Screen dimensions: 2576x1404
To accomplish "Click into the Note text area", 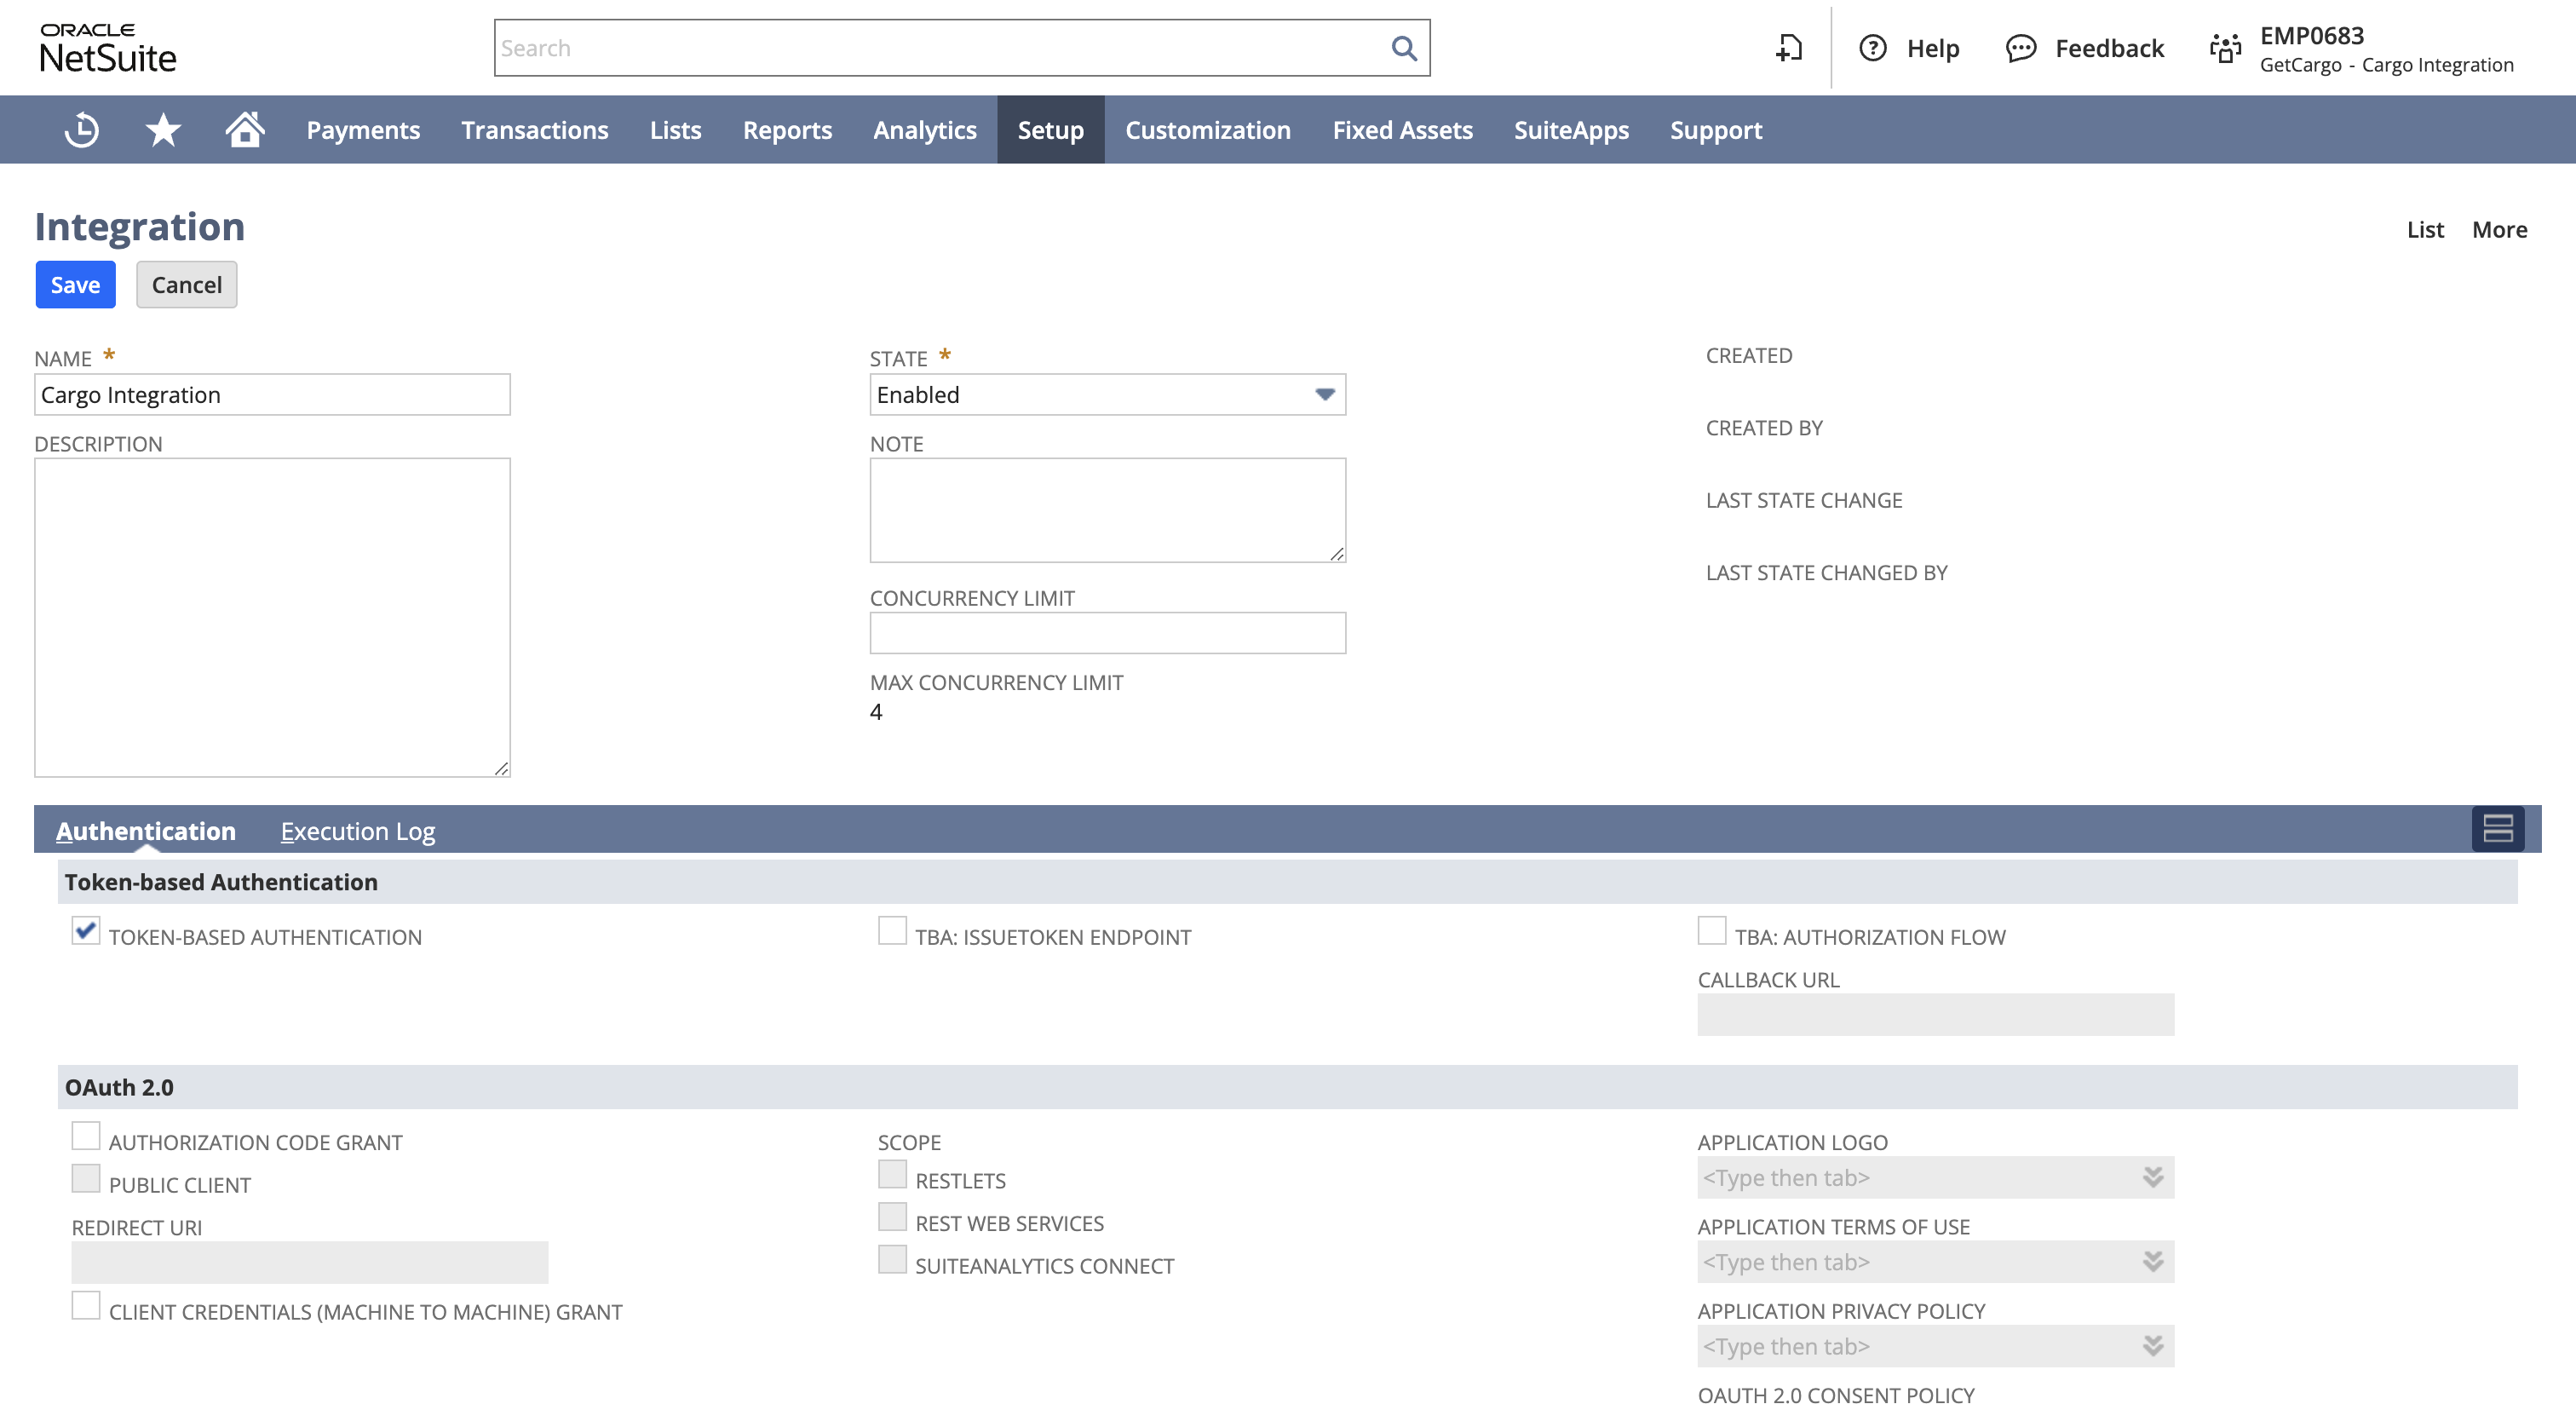I will tap(1107, 510).
